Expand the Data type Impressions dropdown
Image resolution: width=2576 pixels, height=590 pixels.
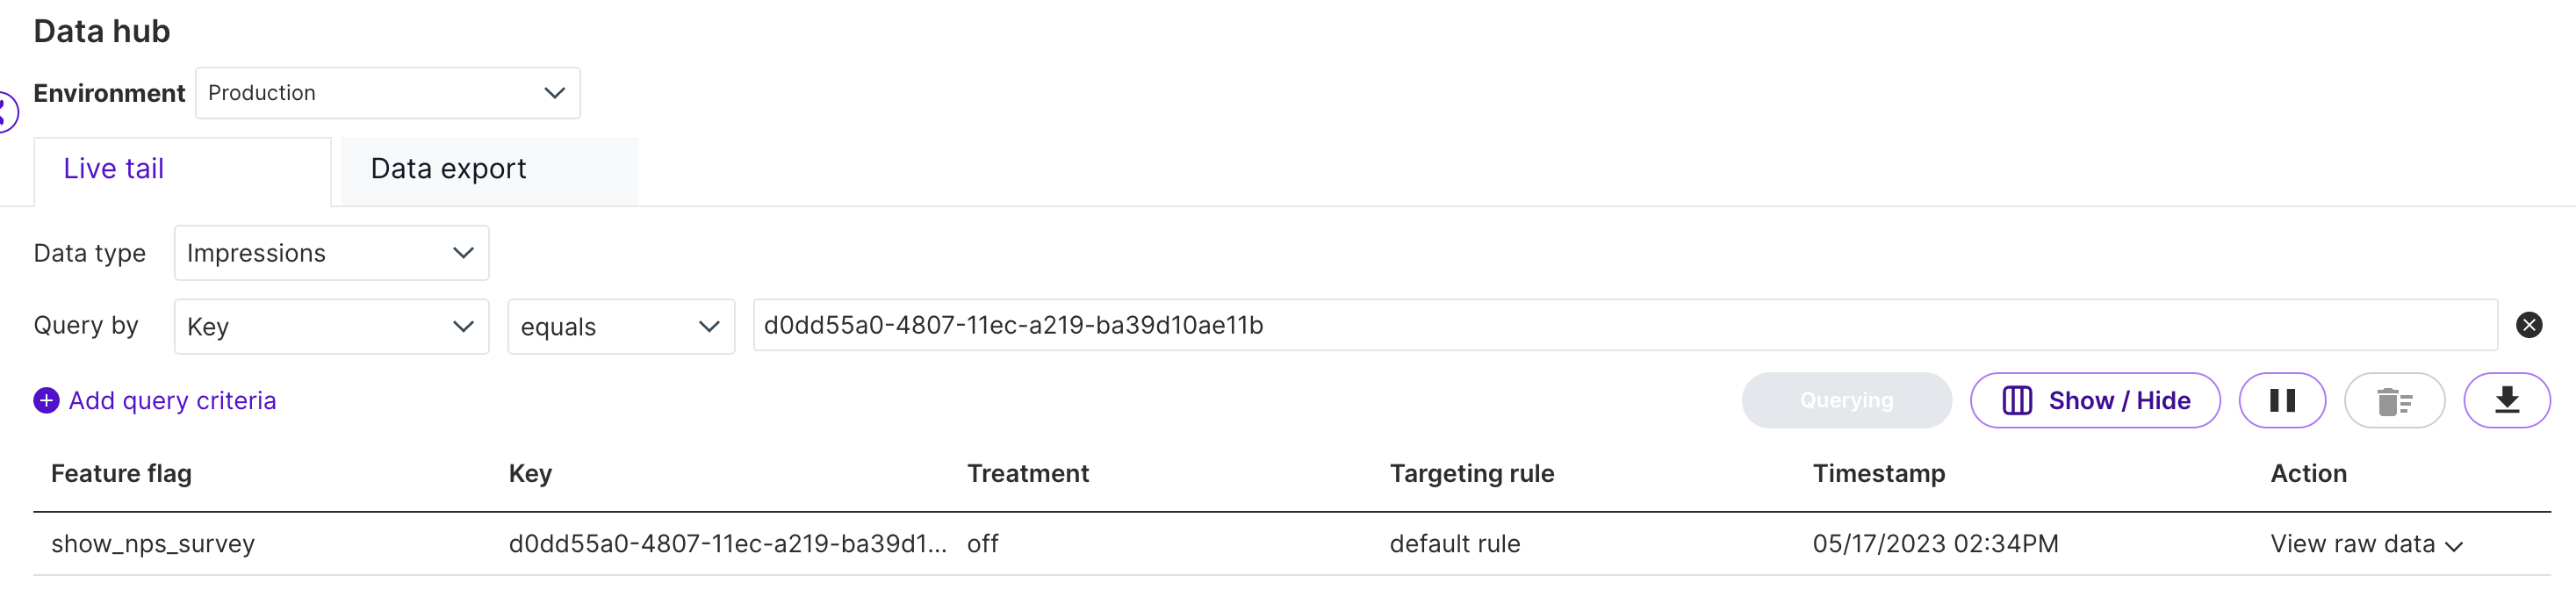331,253
